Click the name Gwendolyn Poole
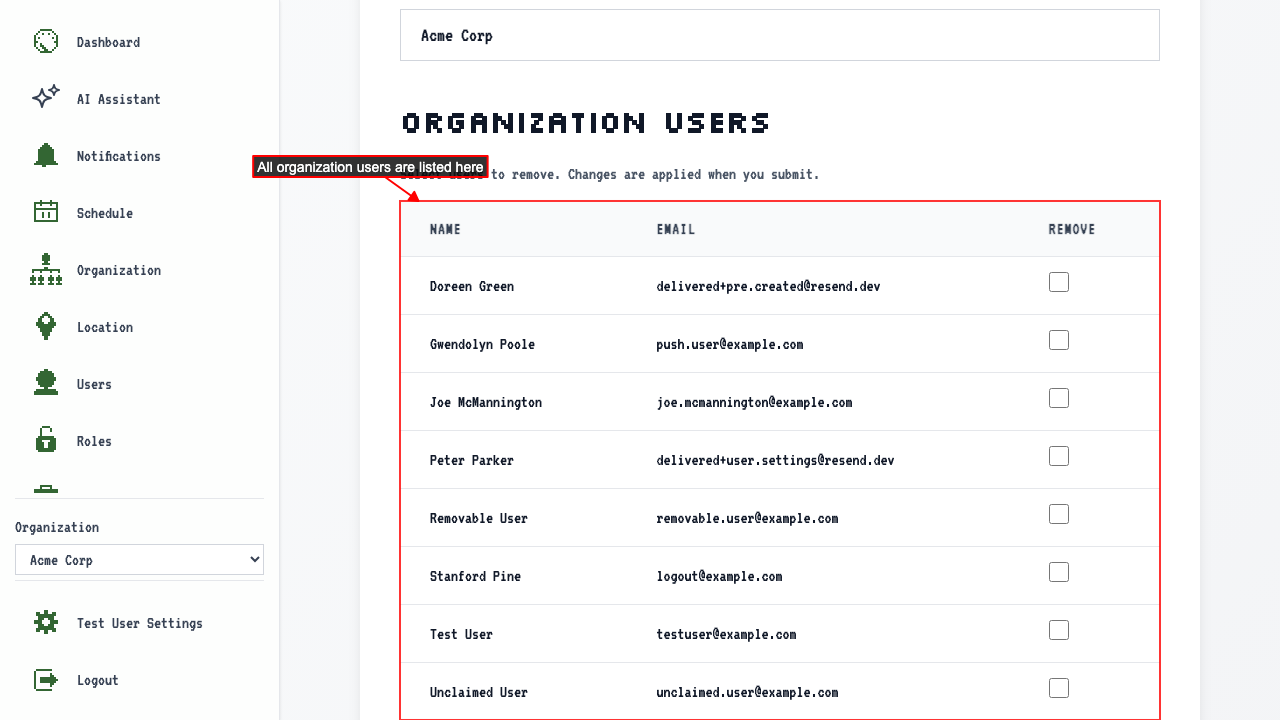Screen dimensions: 1280x720 tap(482, 344)
